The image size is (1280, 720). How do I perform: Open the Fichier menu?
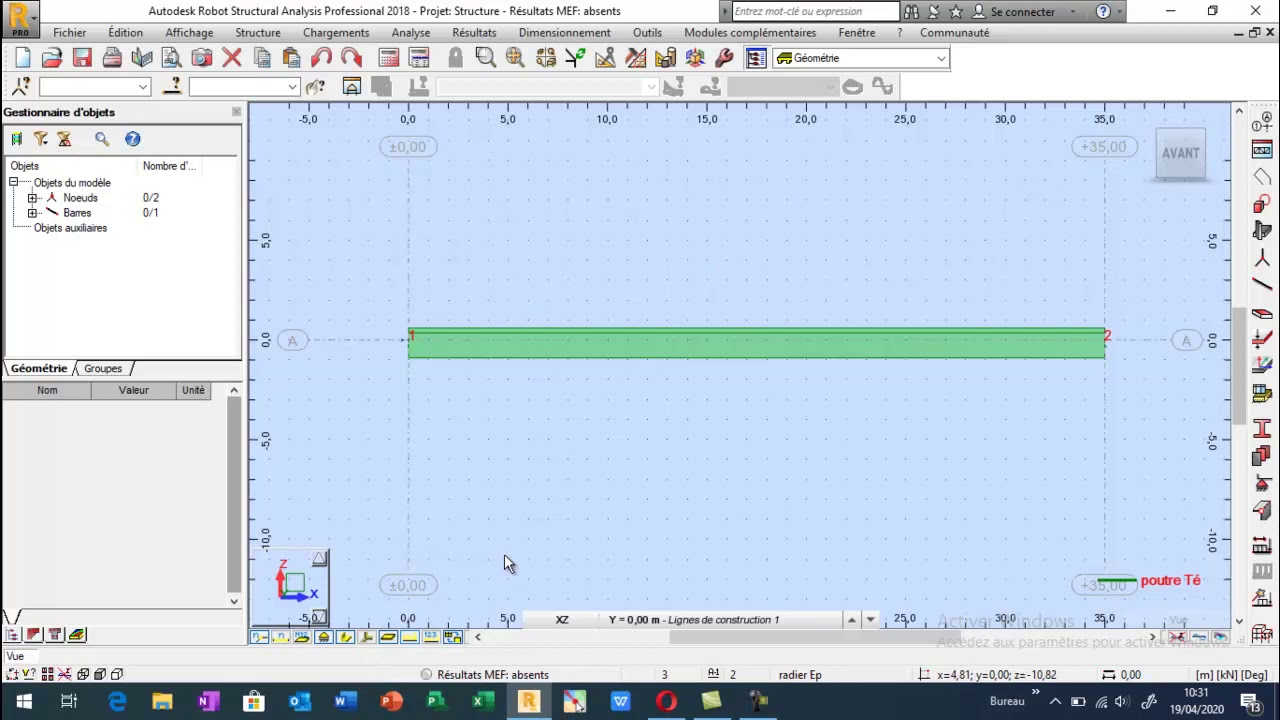pyautogui.click(x=70, y=33)
